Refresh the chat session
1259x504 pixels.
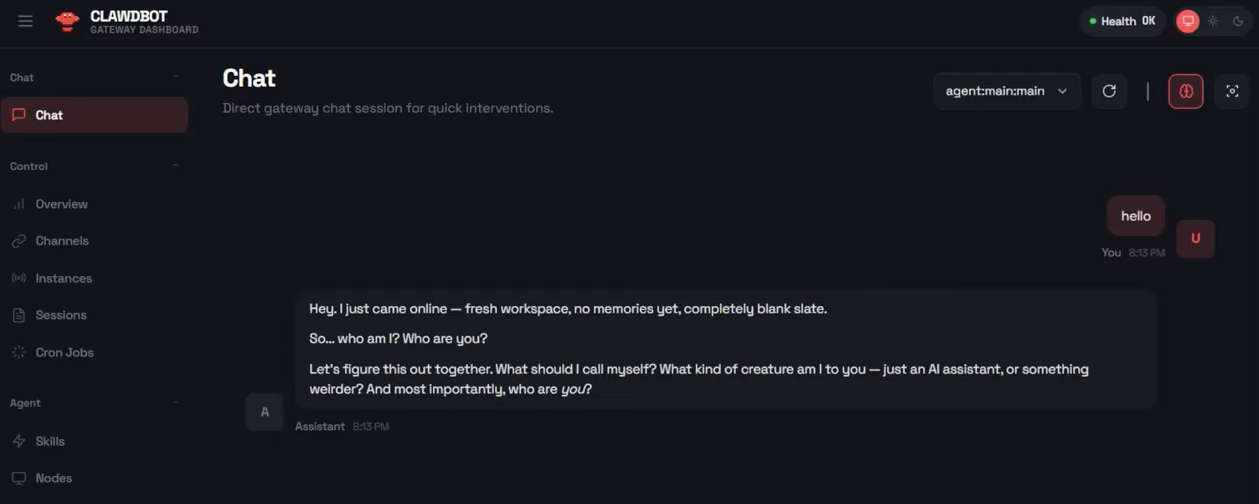pyautogui.click(x=1109, y=91)
